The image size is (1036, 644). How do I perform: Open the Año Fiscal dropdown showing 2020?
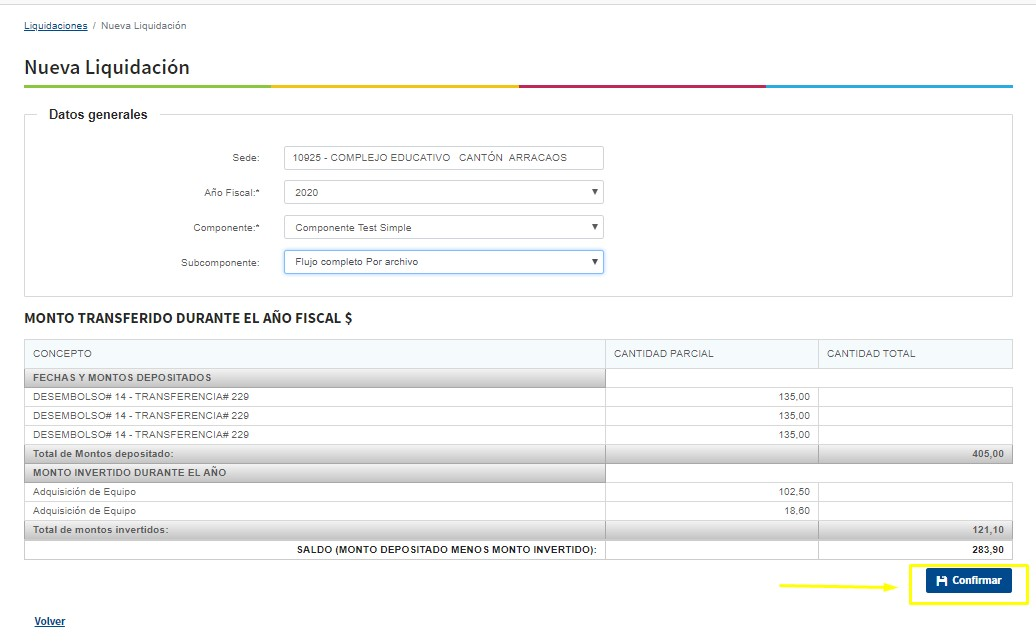click(x=443, y=192)
